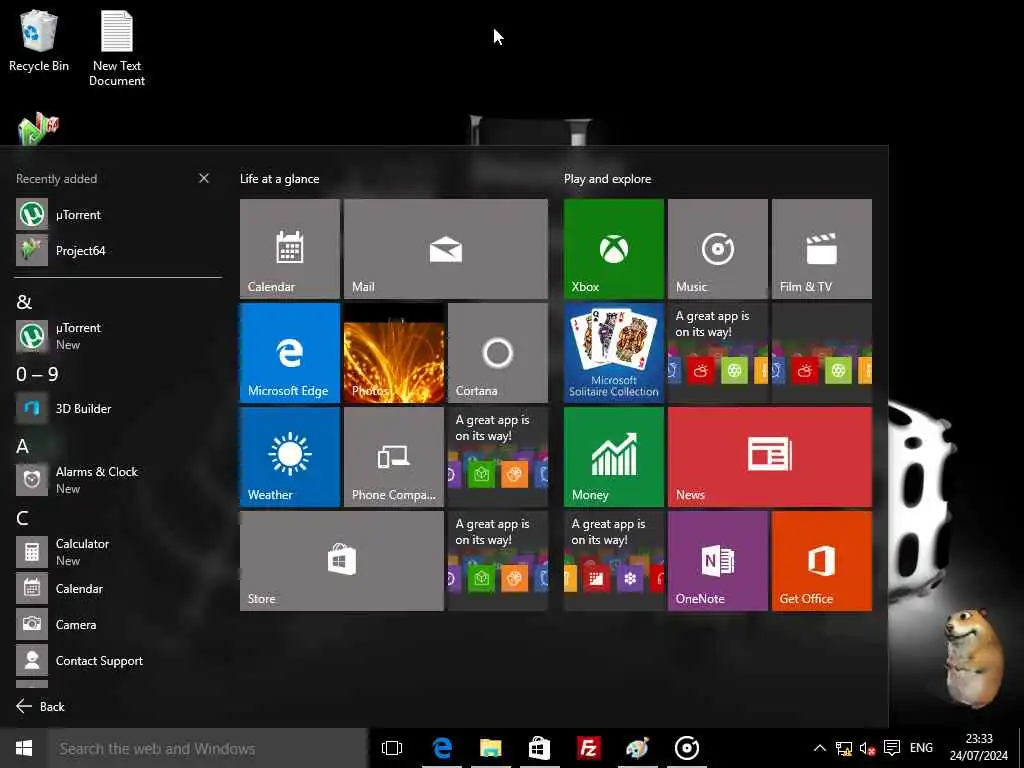The height and width of the screenshot is (768, 1024).
Task: Change ENG input language
Action: click(921, 748)
